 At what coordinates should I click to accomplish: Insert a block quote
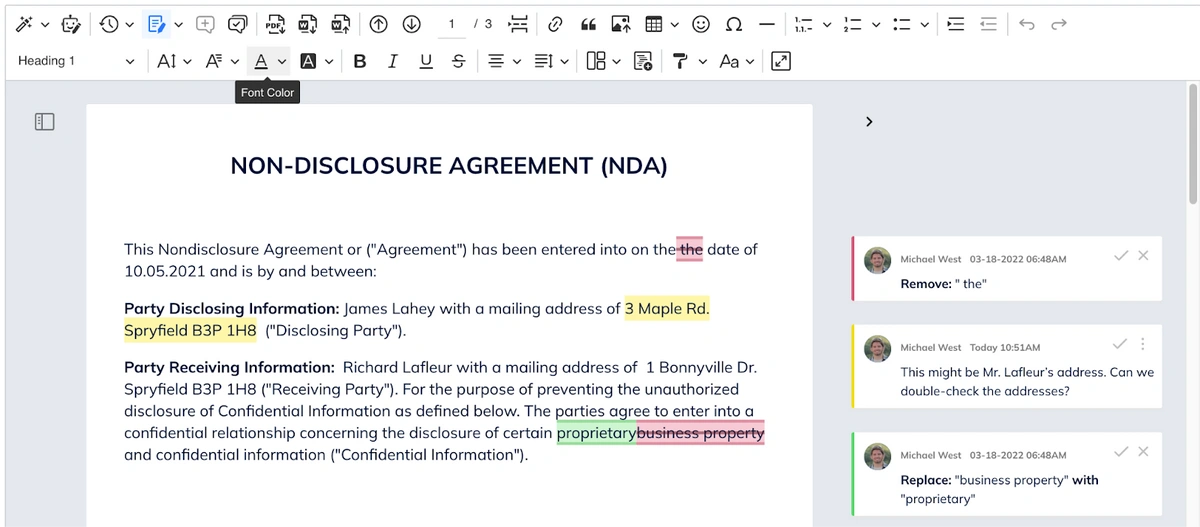588,24
